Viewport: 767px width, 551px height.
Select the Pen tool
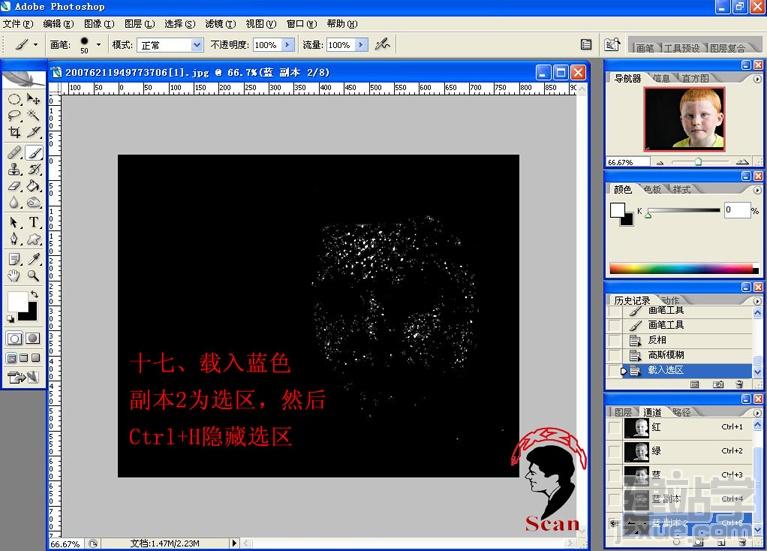[x=14, y=239]
